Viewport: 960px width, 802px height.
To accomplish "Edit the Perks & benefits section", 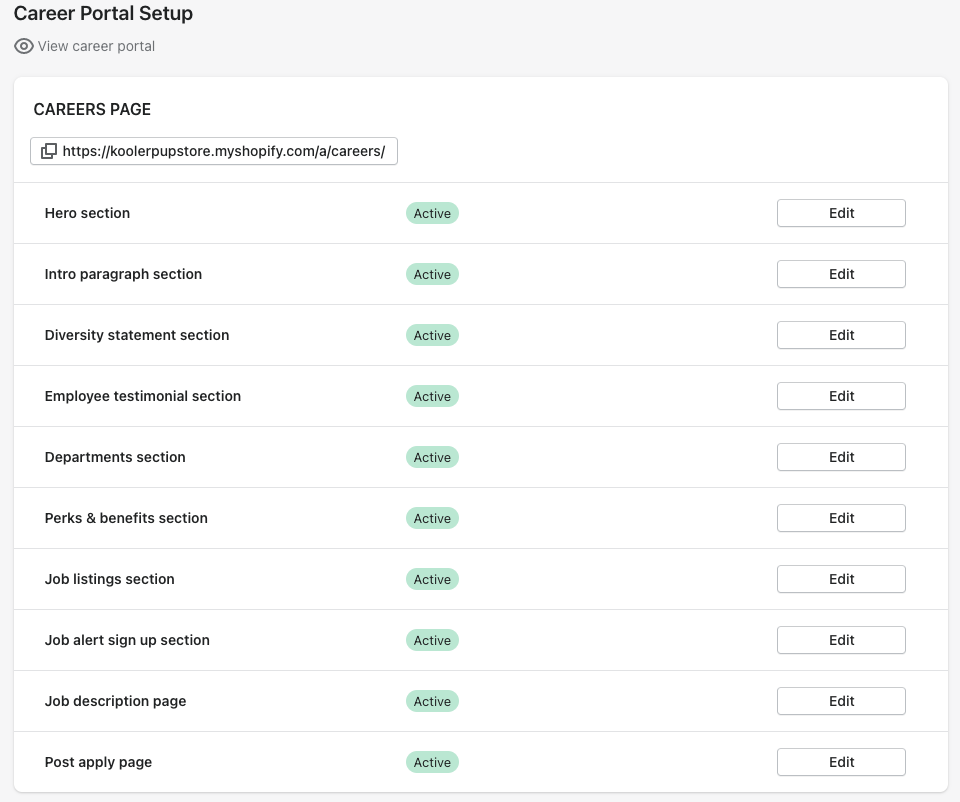I will (840, 518).
